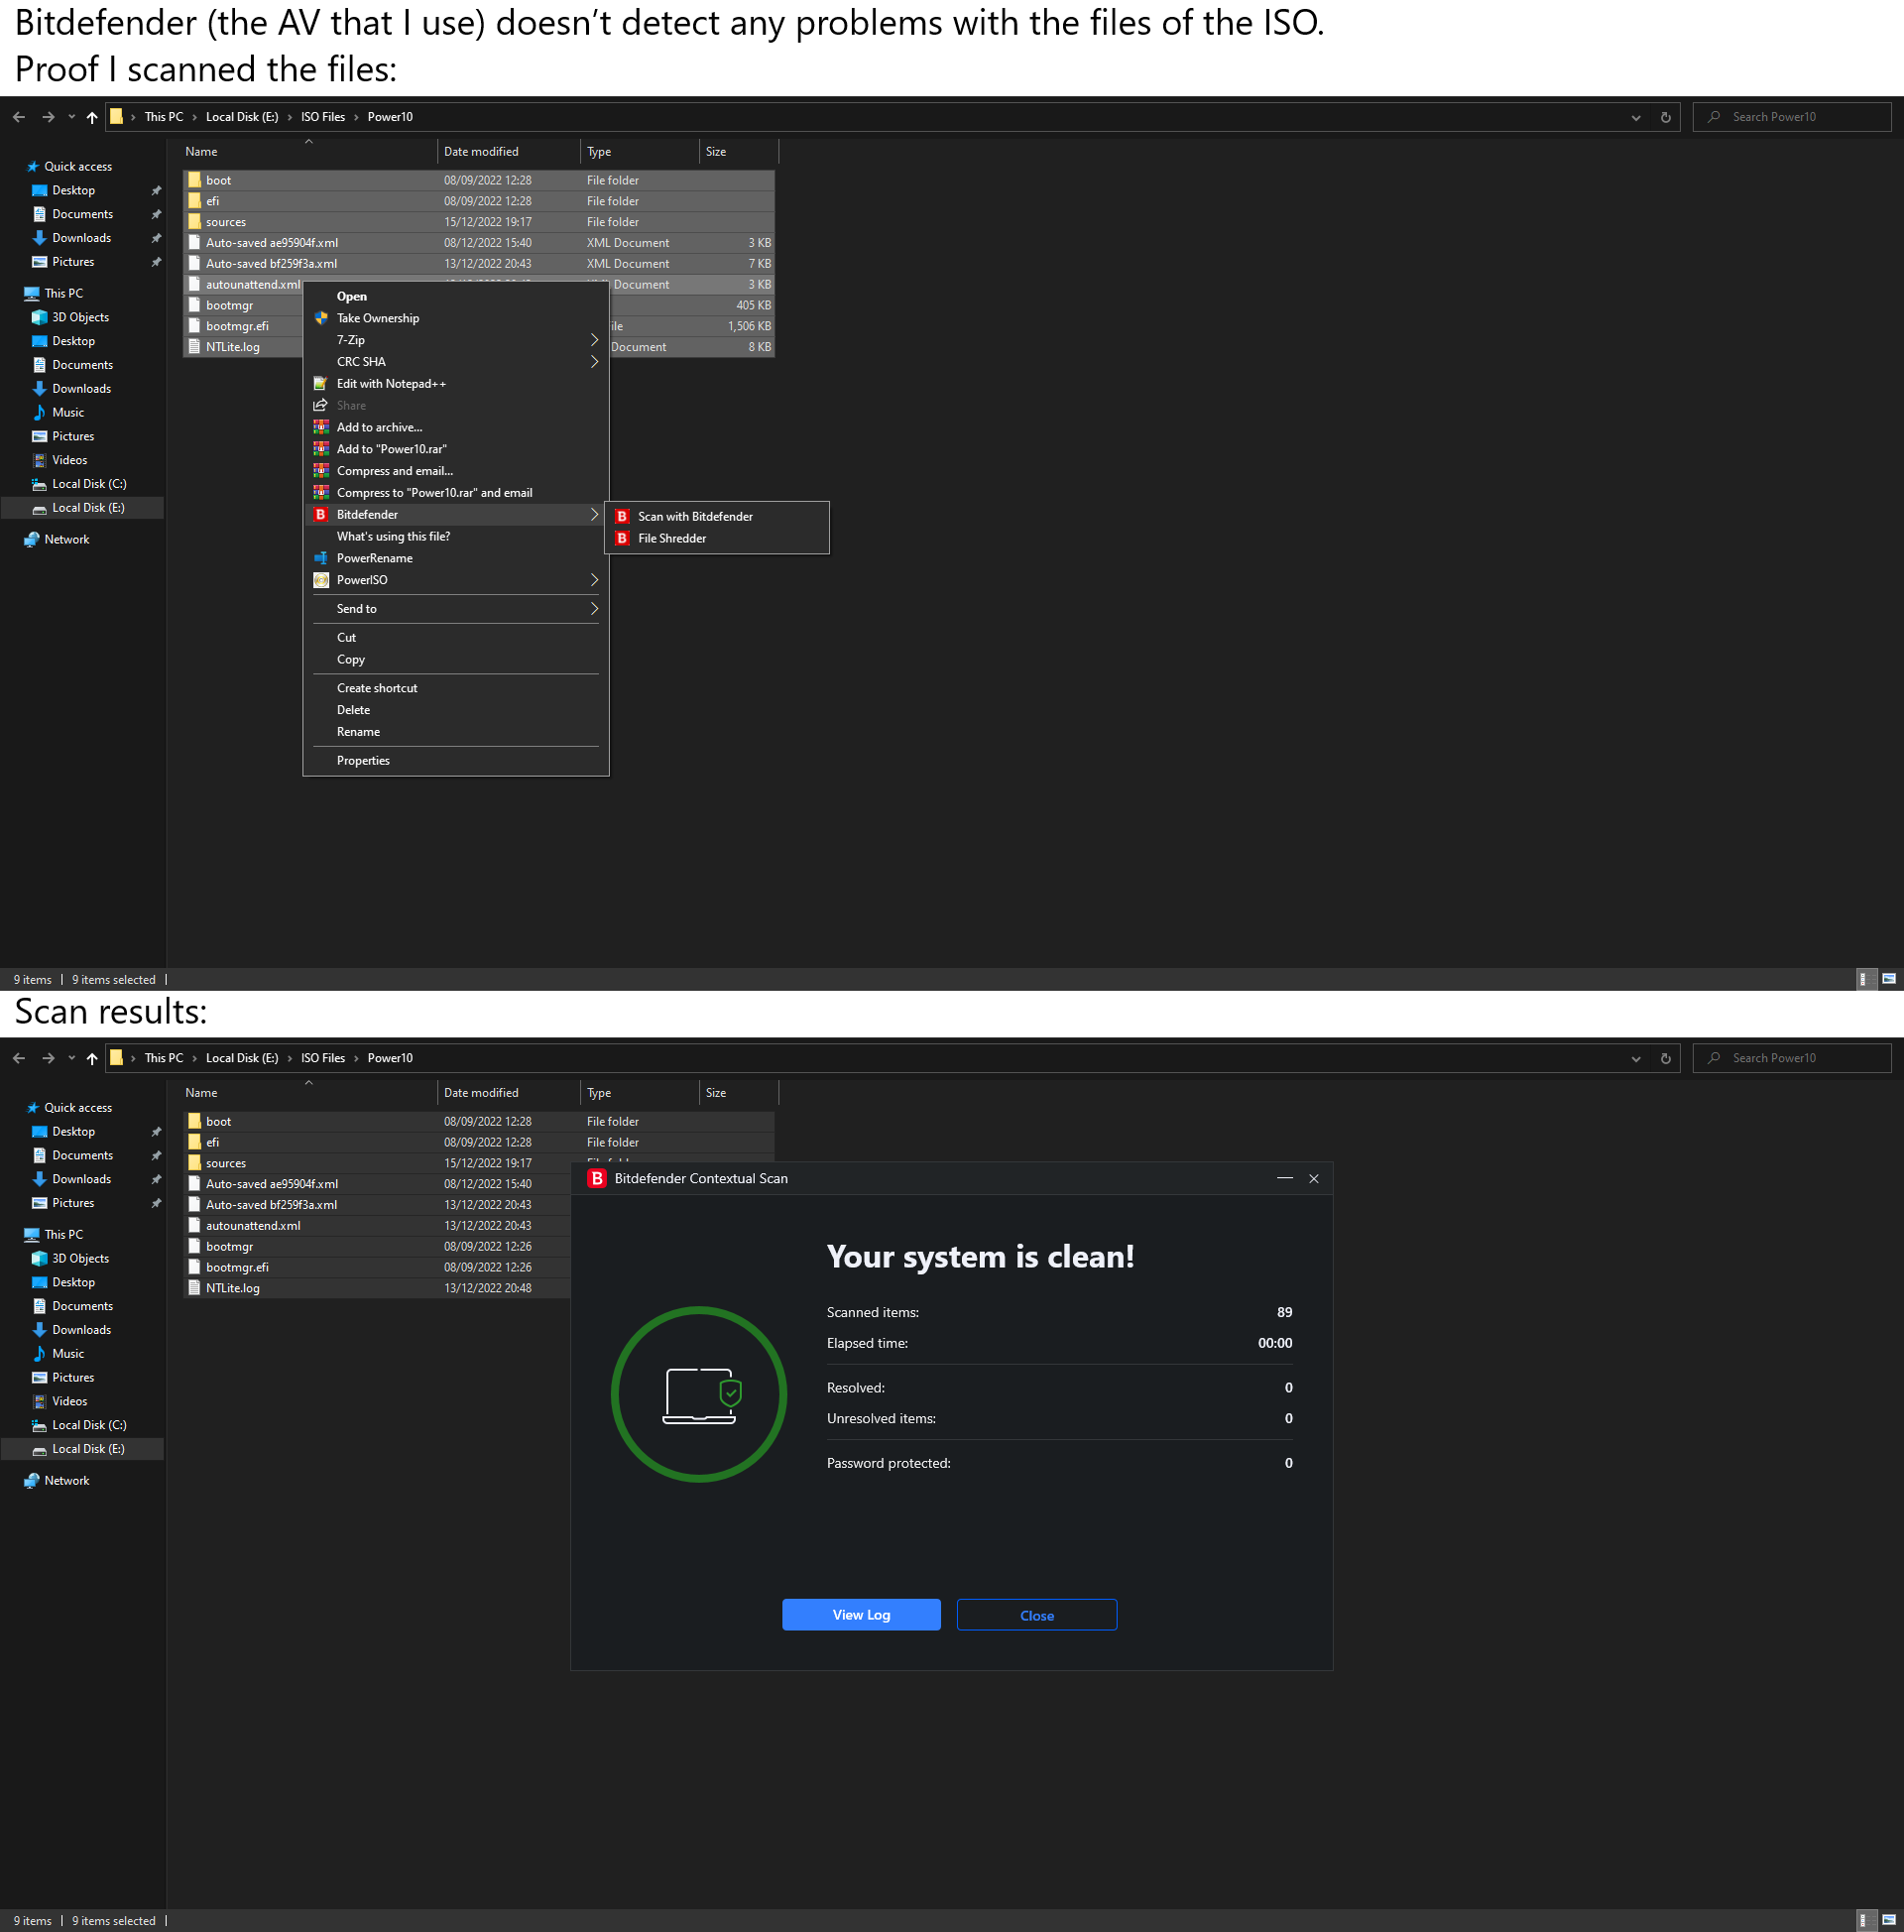Click the Notepad++ edit icon
The image size is (1904, 1932).
coord(321,384)
